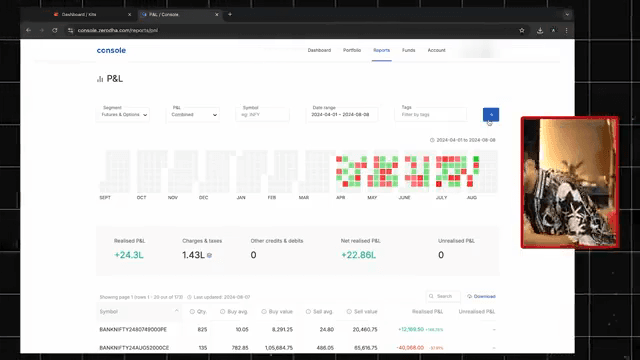Open the Reports nav item

tap(382, 50)
